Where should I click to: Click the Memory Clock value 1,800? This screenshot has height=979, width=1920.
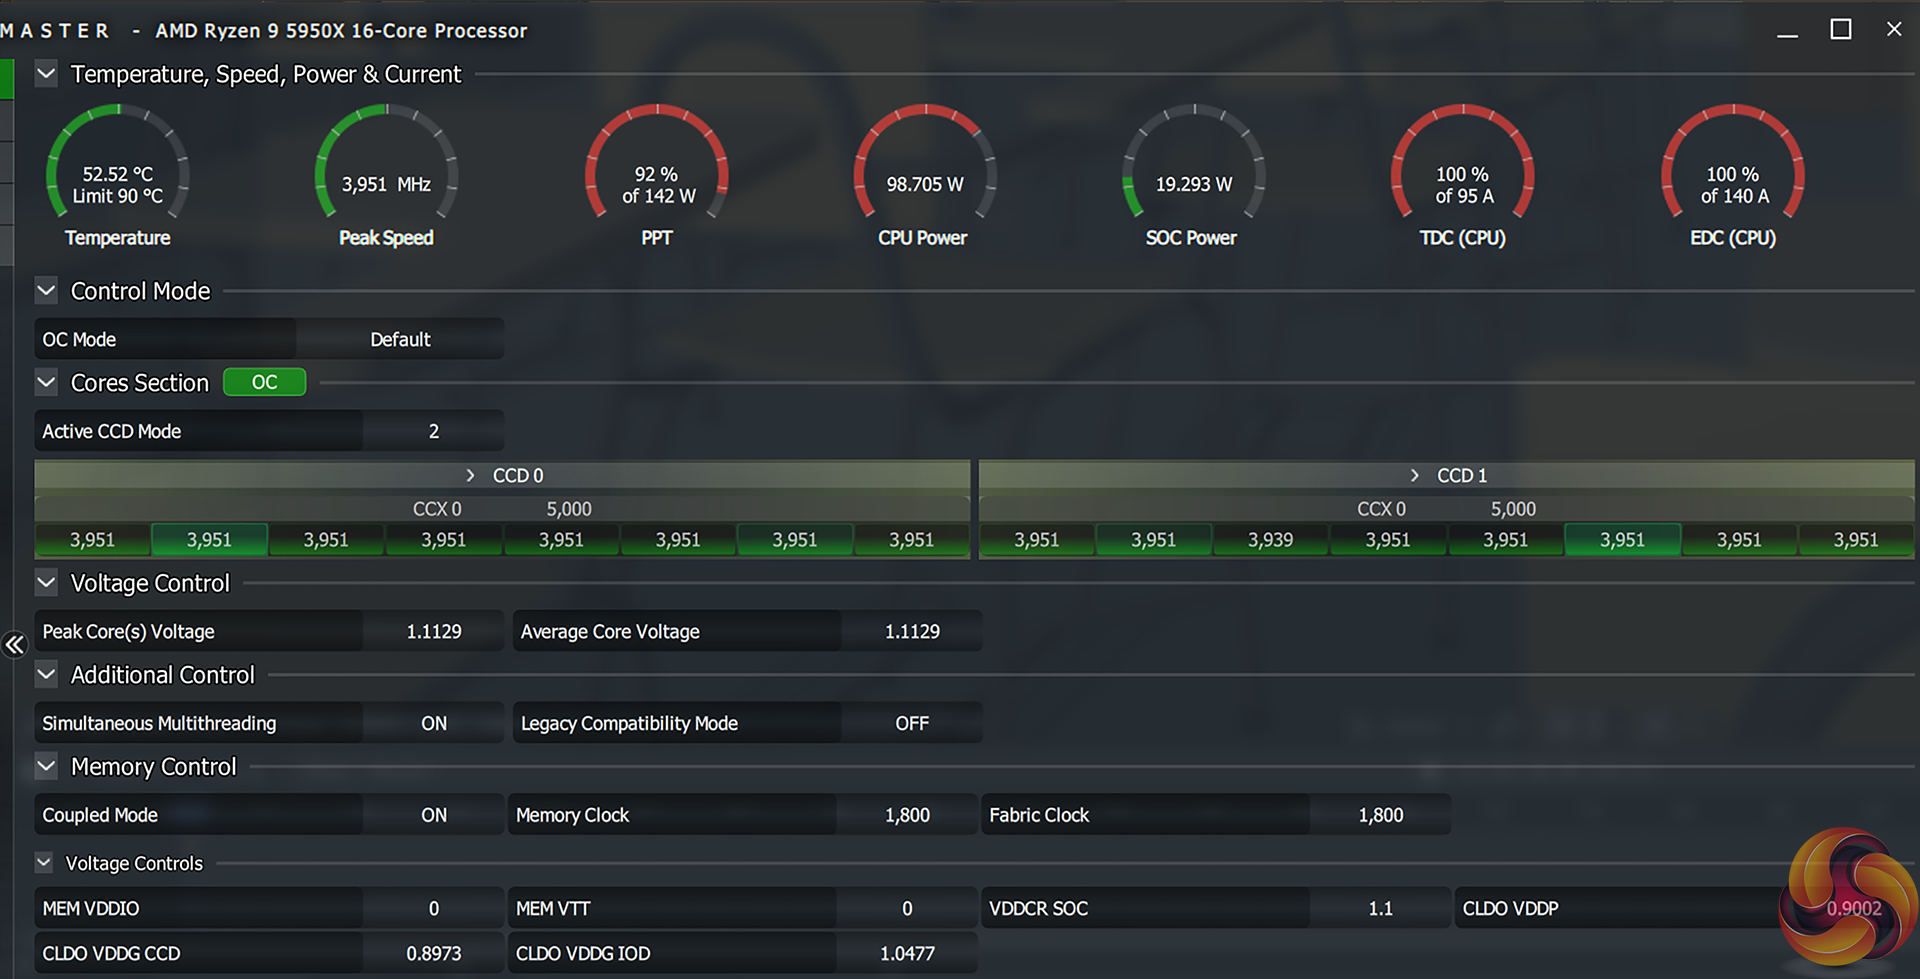(907, 815)
